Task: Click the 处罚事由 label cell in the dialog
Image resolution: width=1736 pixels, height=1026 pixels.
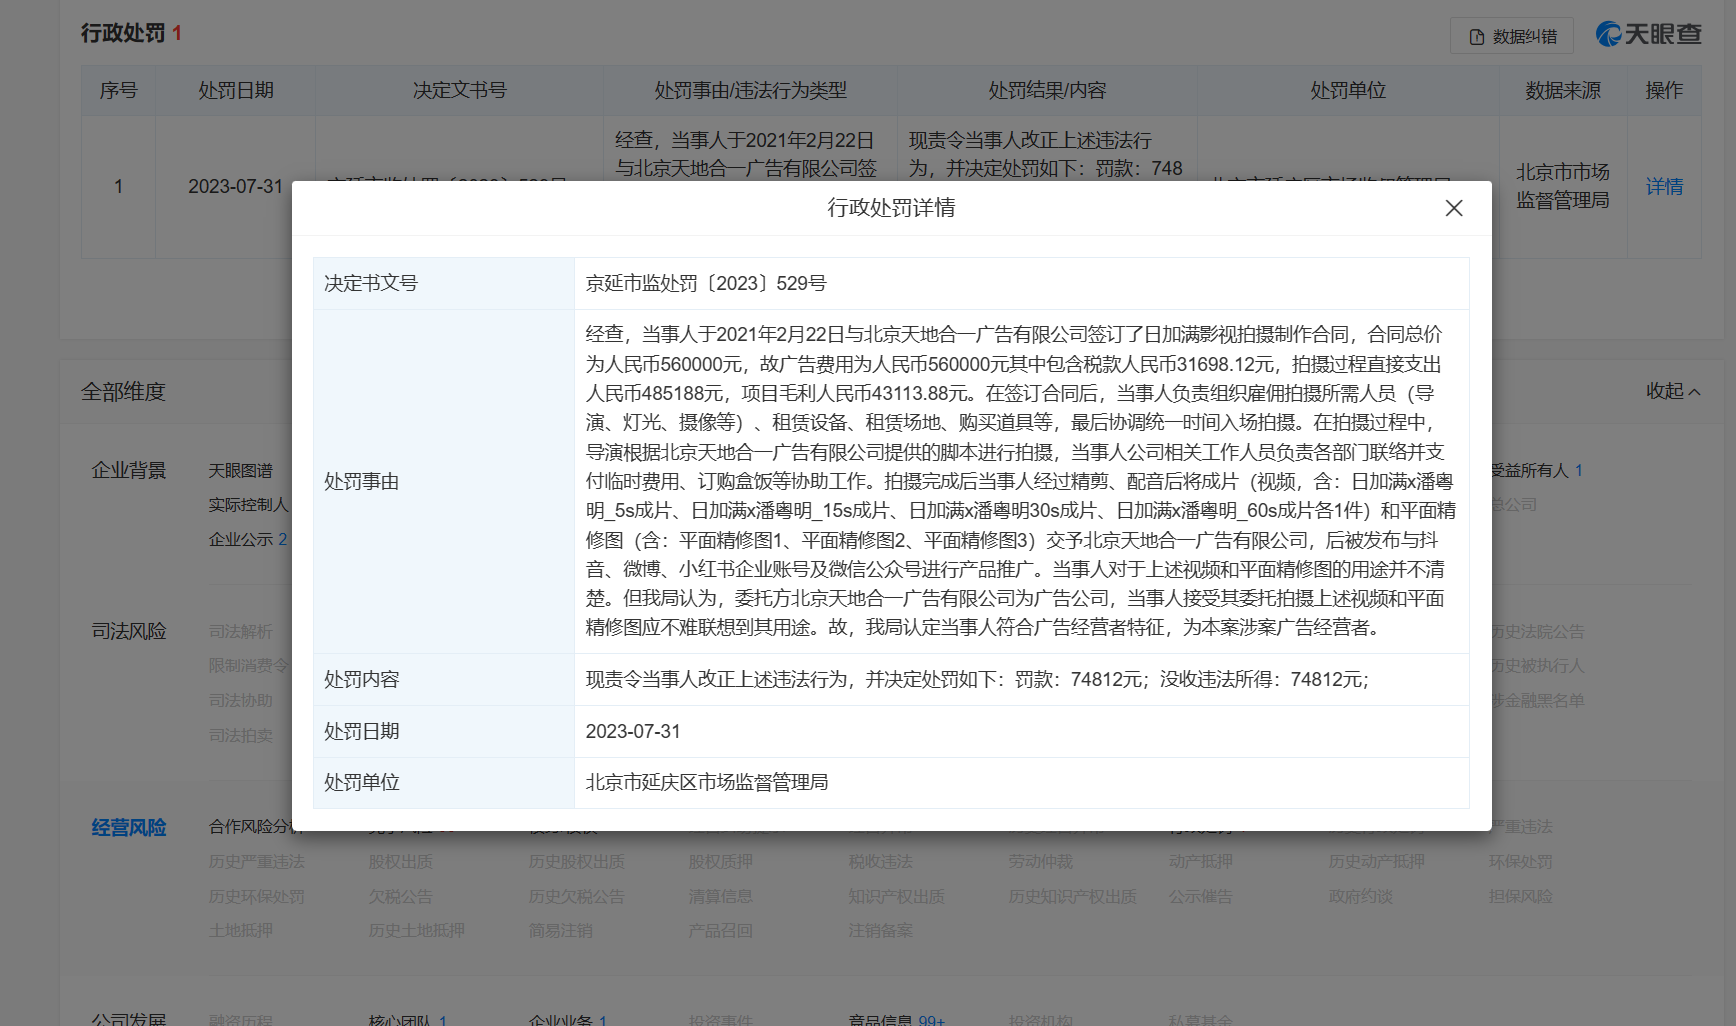Action: pyautogui.click(x=444, y=481)
